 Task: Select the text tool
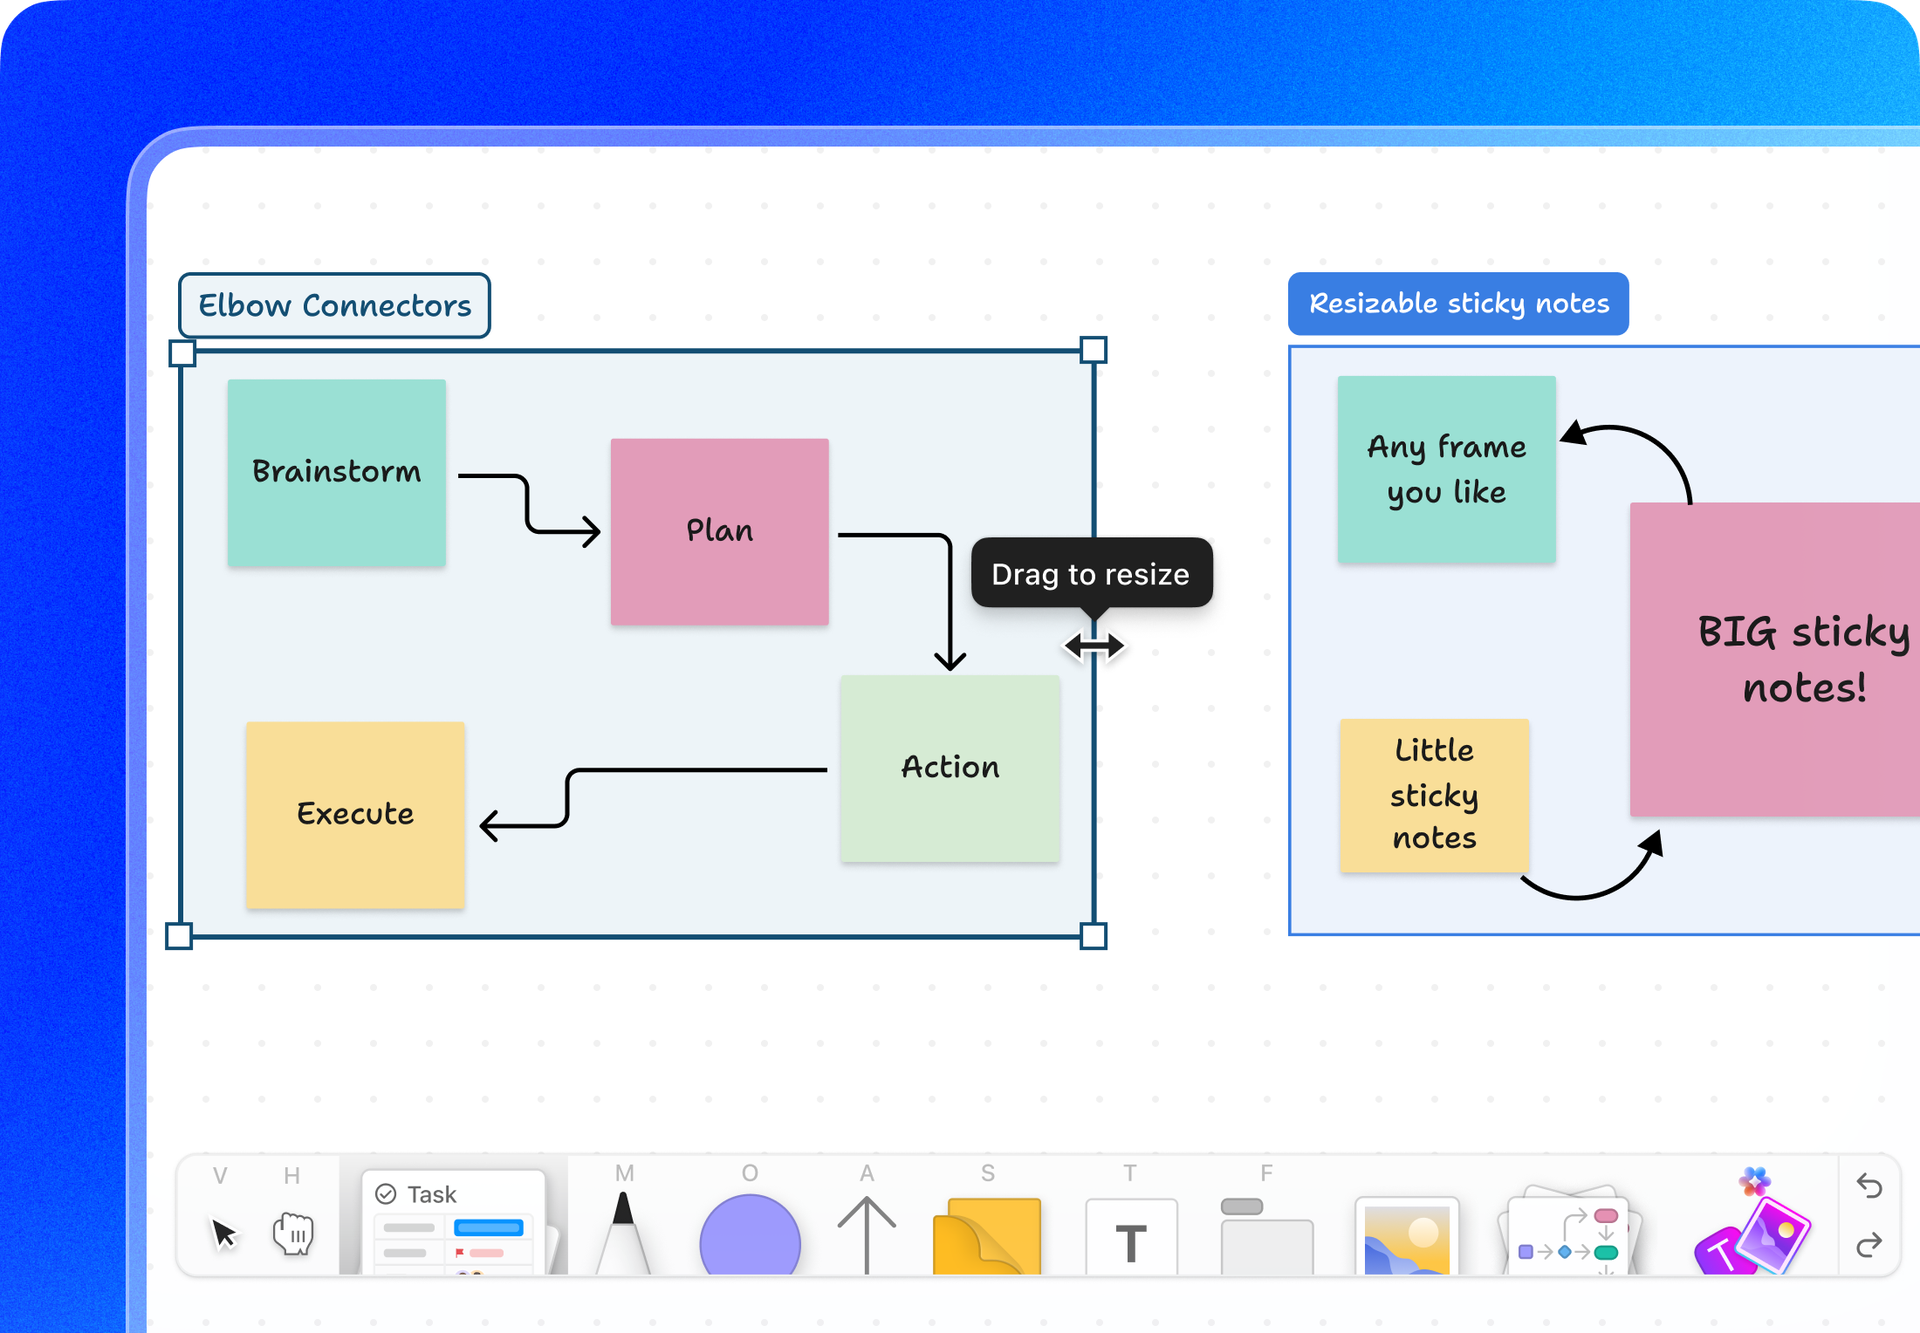[x=1131, y=1237]
